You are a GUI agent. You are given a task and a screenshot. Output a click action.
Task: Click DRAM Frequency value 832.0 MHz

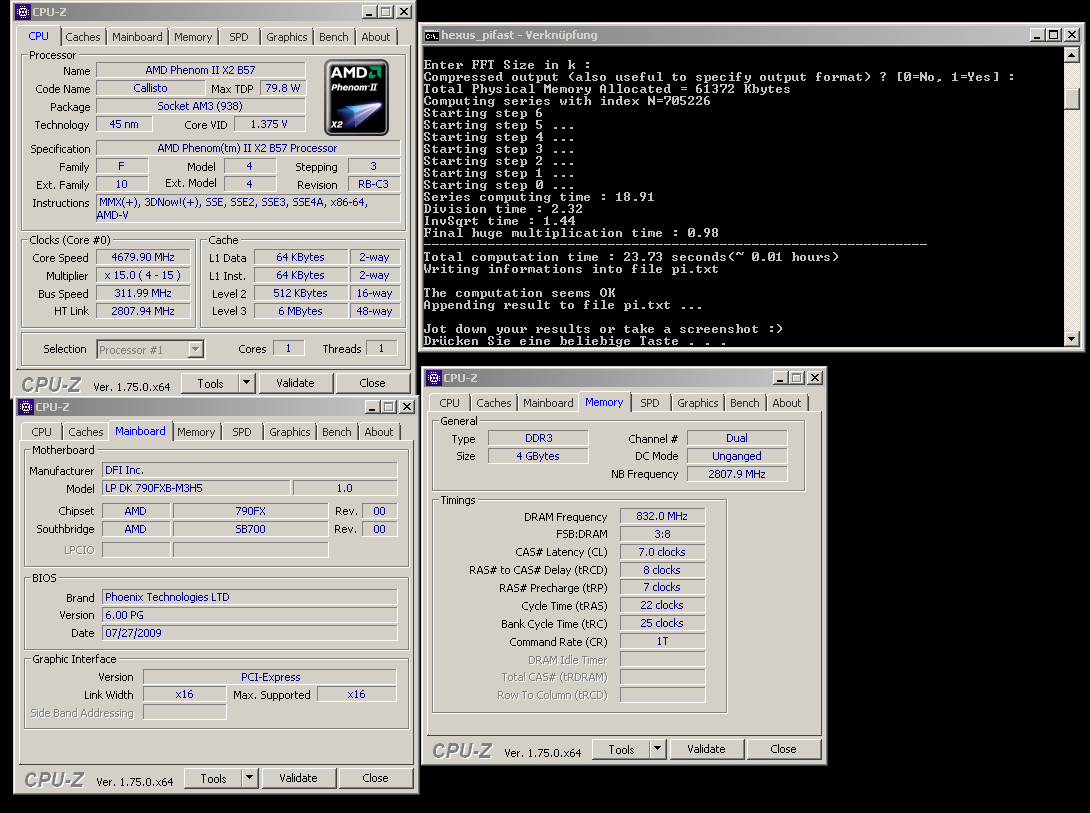pos(662,516)
